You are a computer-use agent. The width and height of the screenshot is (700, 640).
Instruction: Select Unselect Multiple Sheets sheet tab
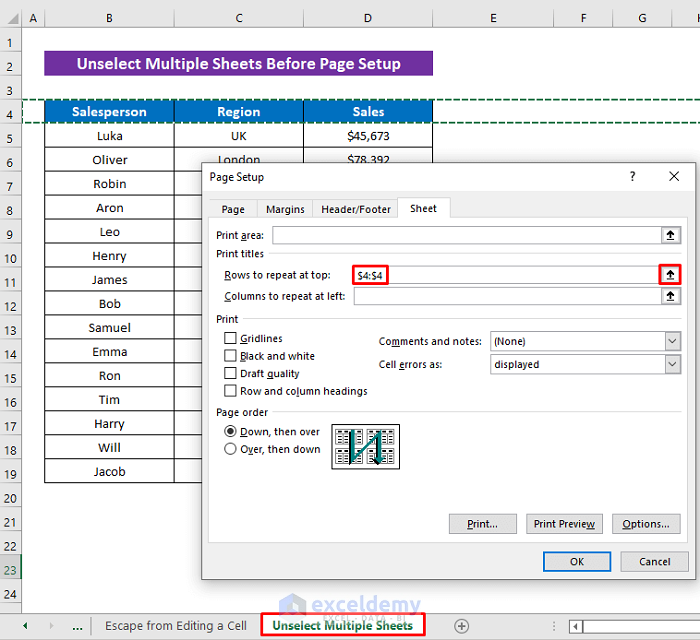342,626
